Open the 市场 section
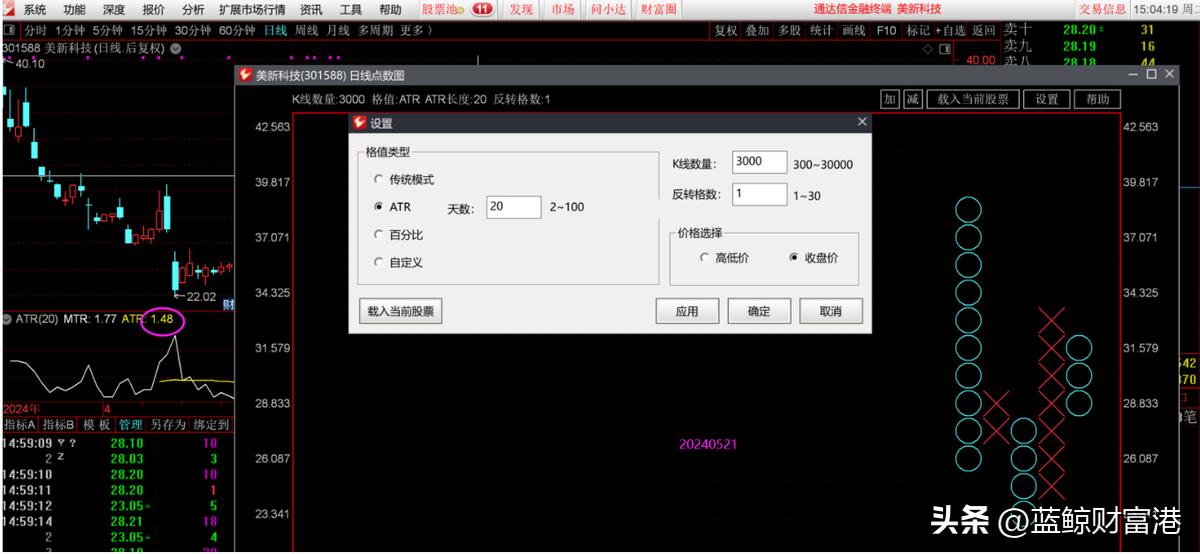Image resolution: width=1200 pixels, height=554 pixels. (x=563, y=9)
